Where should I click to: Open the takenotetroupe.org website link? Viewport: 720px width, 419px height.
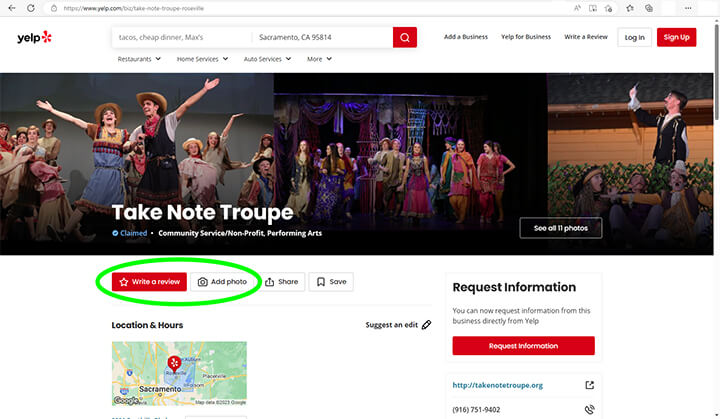click(x=497, y=385)
